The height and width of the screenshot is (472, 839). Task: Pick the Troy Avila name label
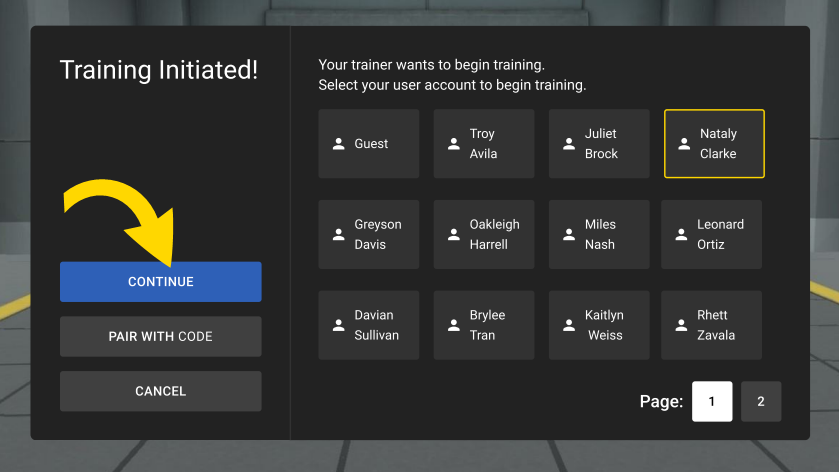[x=484, y=144]
